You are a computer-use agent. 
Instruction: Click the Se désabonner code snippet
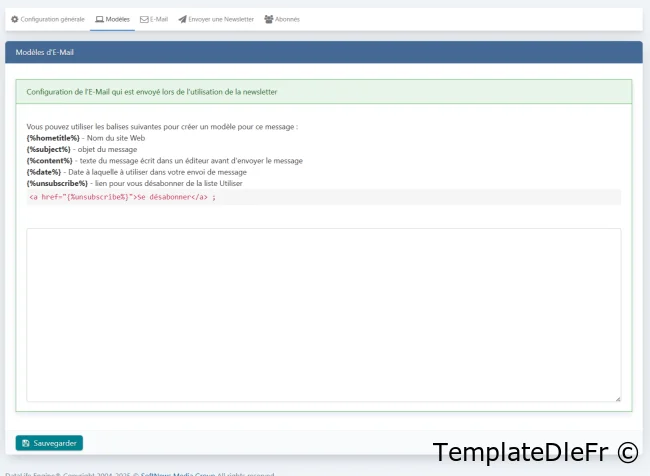122,197
